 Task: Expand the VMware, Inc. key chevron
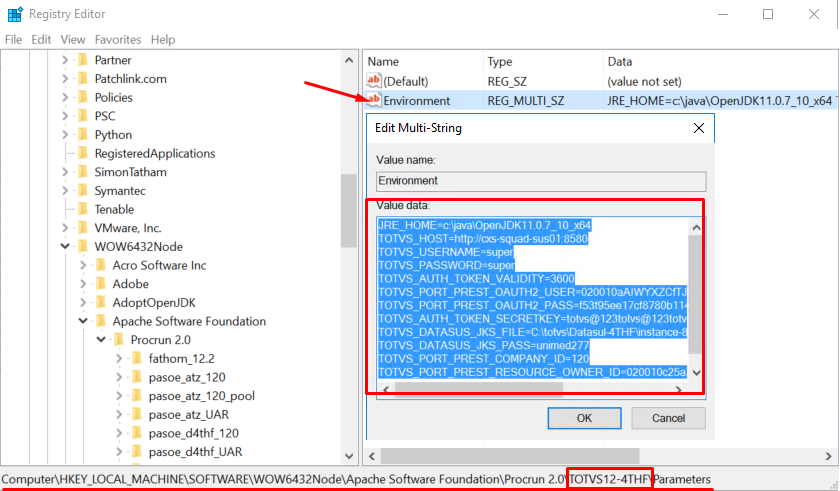[x=65, y=228]
